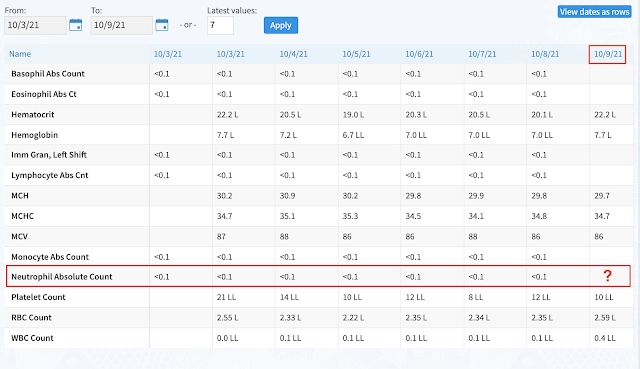Click WBC Count value 0.0 LL
Screen dimensions: 640x369
pyautogui.click(x=228, y=338)
